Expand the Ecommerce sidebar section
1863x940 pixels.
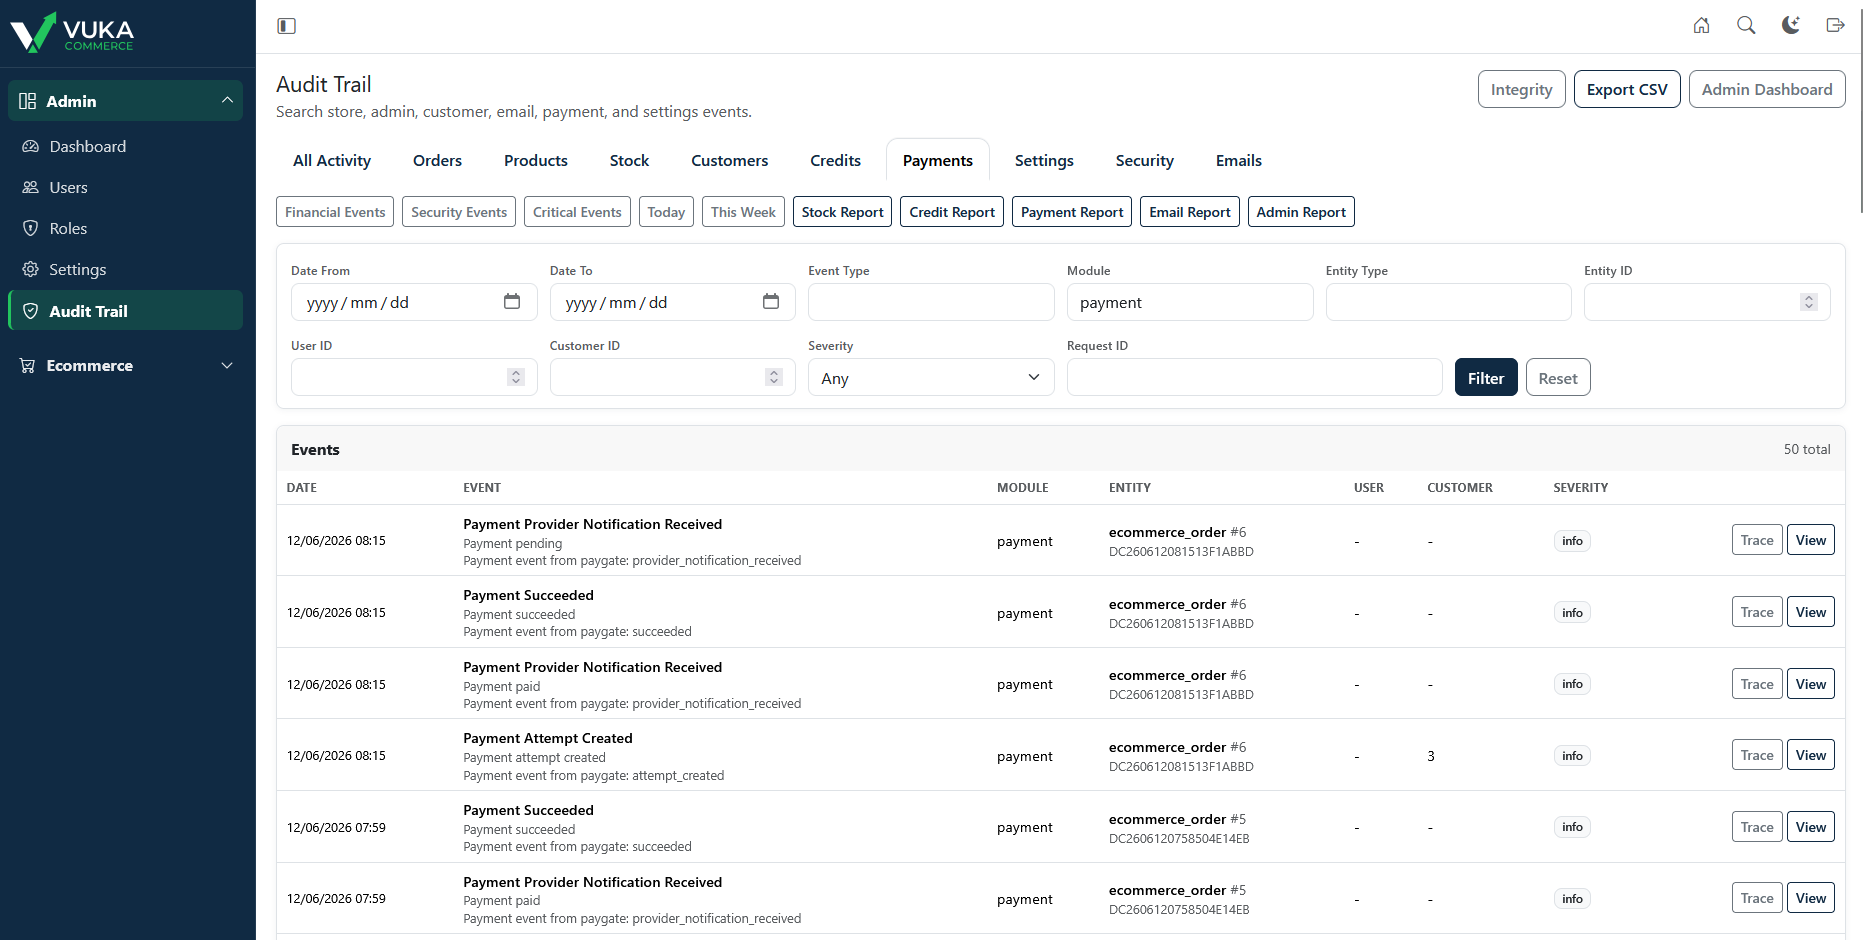point(125,366)
